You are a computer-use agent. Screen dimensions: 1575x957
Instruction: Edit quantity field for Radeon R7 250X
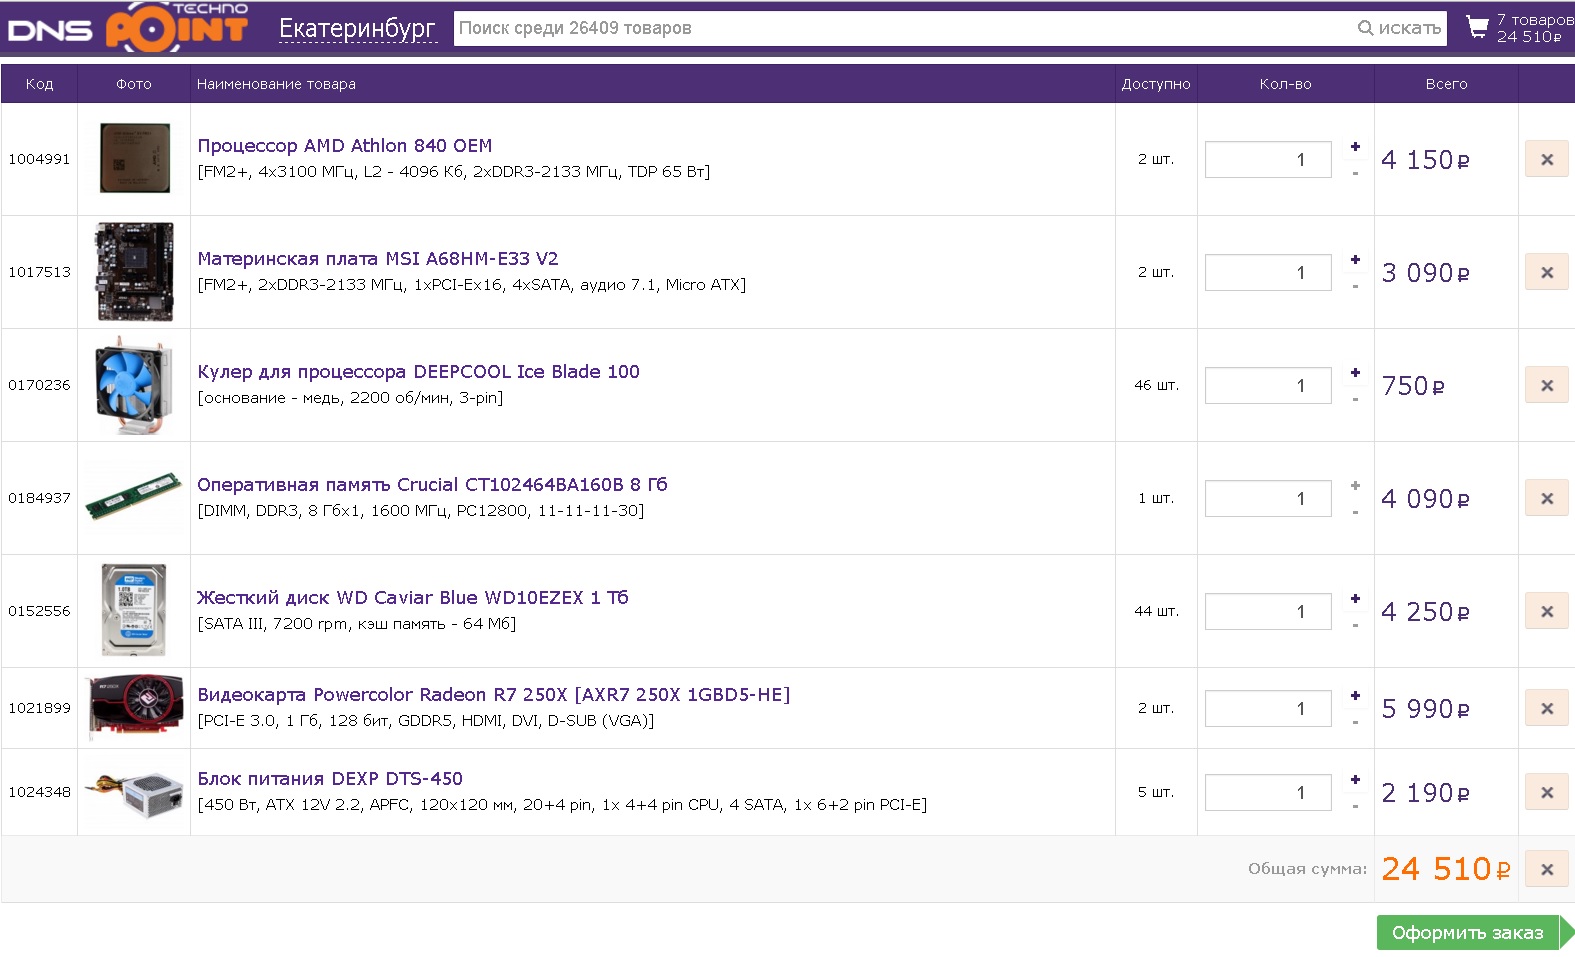click(1268, 708)
